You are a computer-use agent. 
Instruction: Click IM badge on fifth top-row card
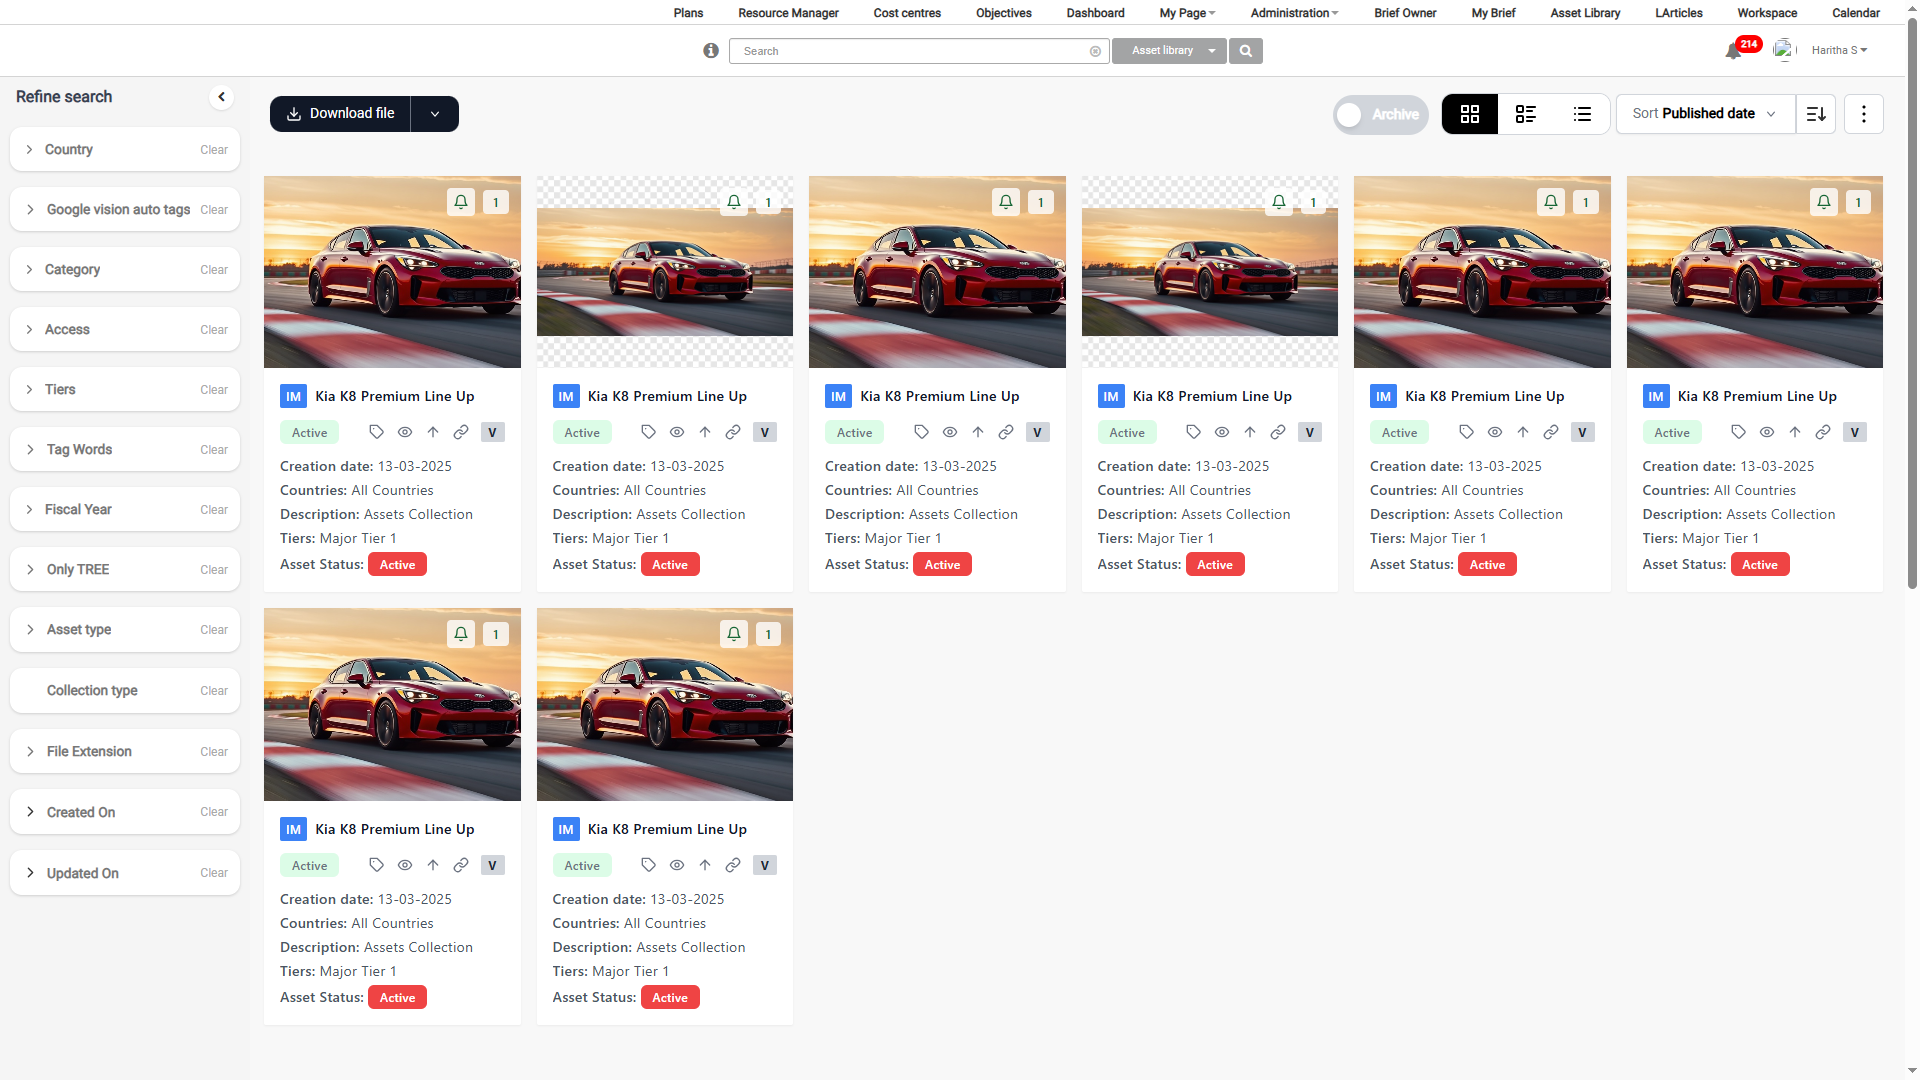[x=1384, y=397]
